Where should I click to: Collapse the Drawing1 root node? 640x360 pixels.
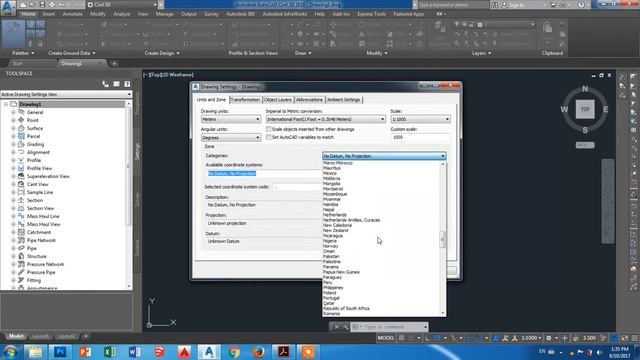6,104
